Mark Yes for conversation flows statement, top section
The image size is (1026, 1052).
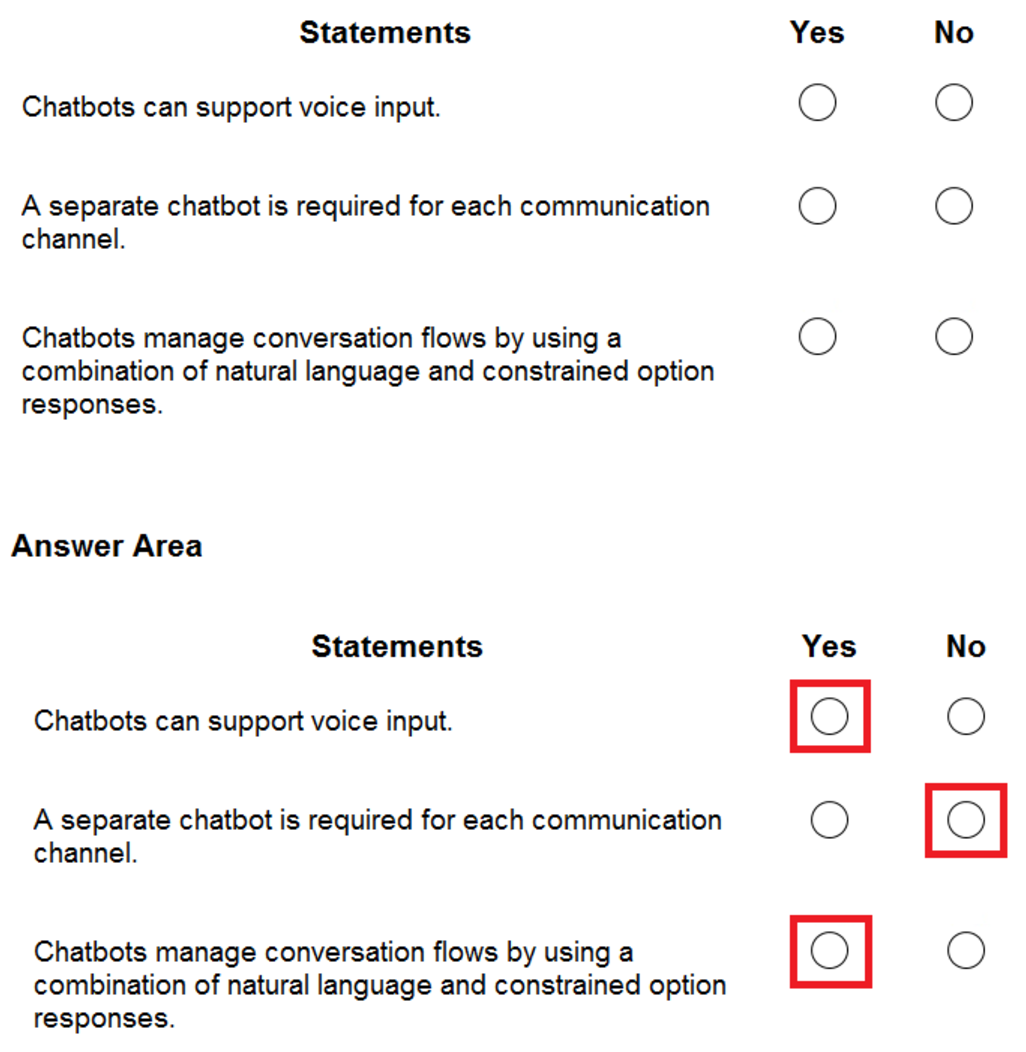click(x=817, y=337)
